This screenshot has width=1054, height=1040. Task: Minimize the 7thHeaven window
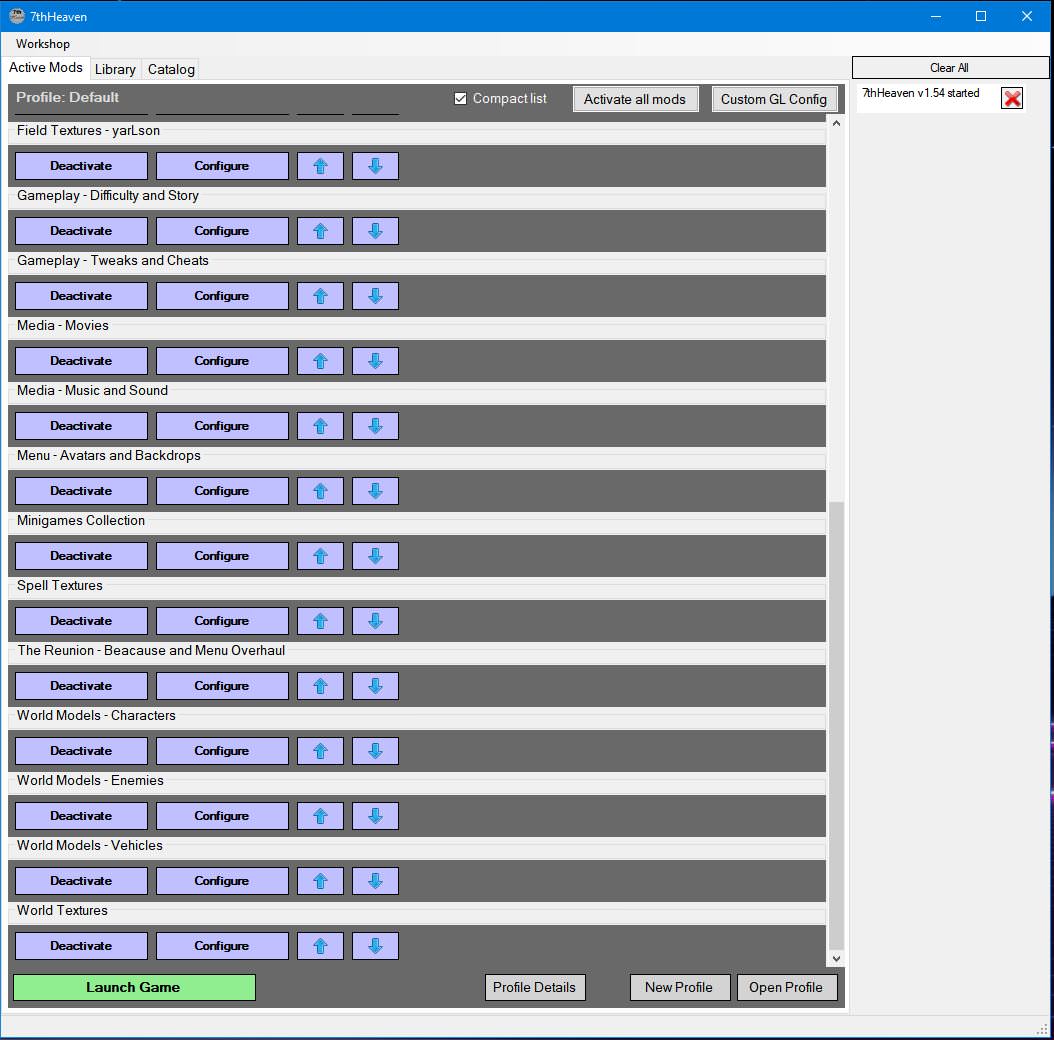pyautogui.click(x=936, y=16)
